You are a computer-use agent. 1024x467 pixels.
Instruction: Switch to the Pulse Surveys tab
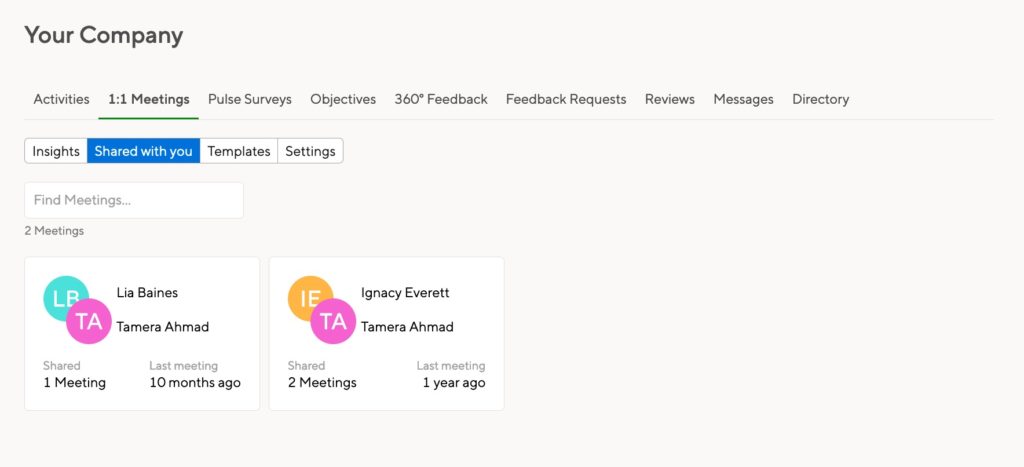(249, 99)
